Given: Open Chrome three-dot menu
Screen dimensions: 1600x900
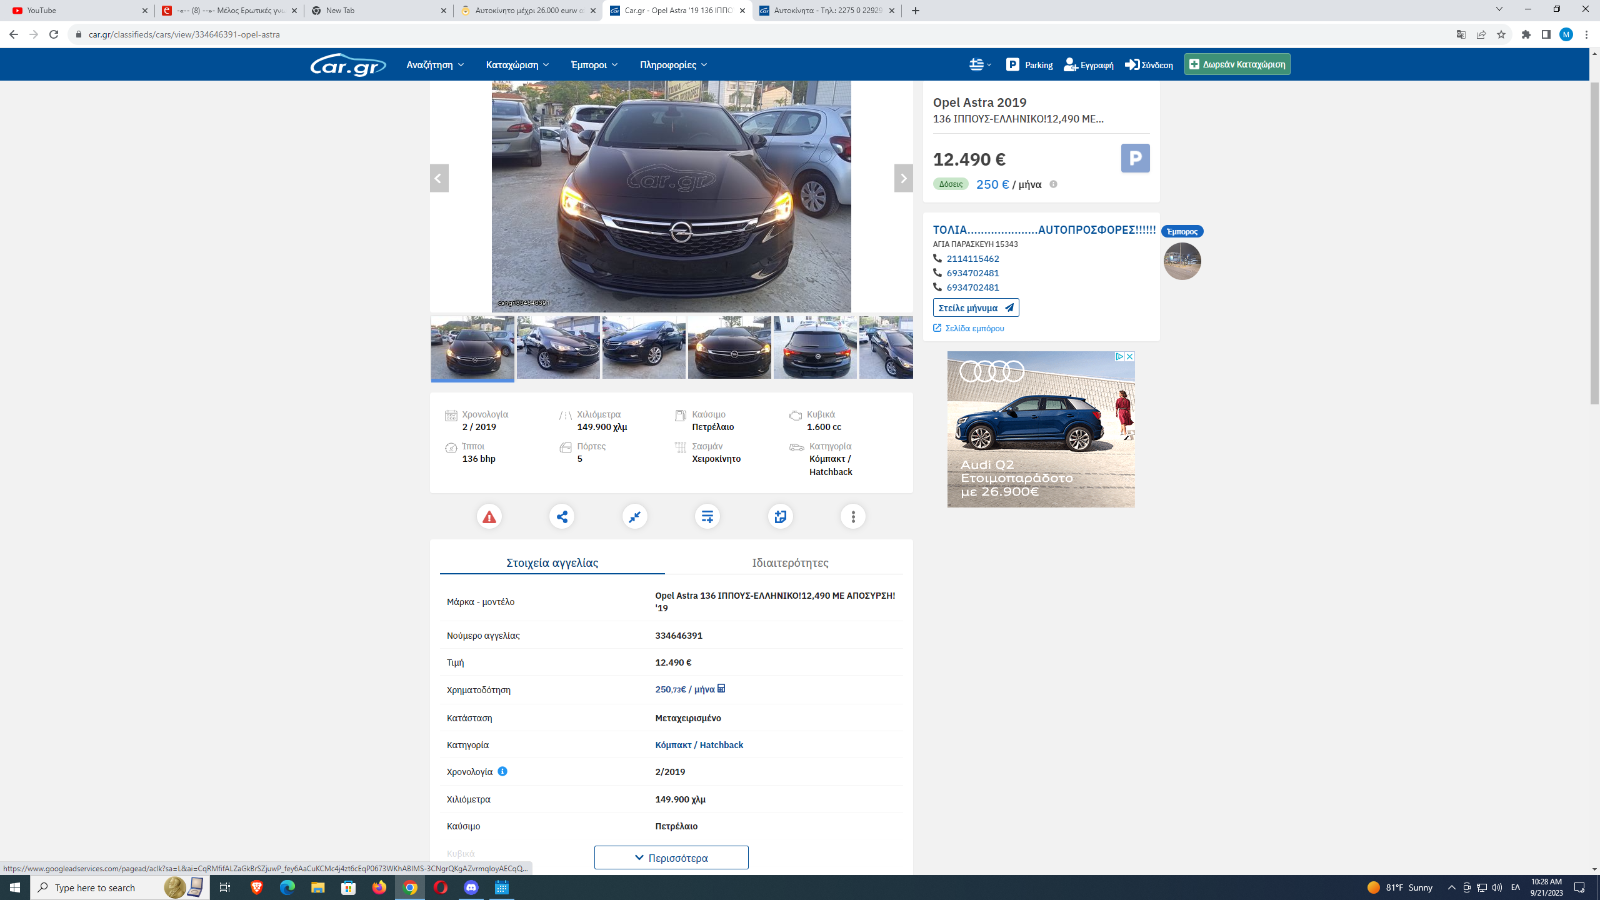Looking at the screenshot, I should click(1586, 34).
